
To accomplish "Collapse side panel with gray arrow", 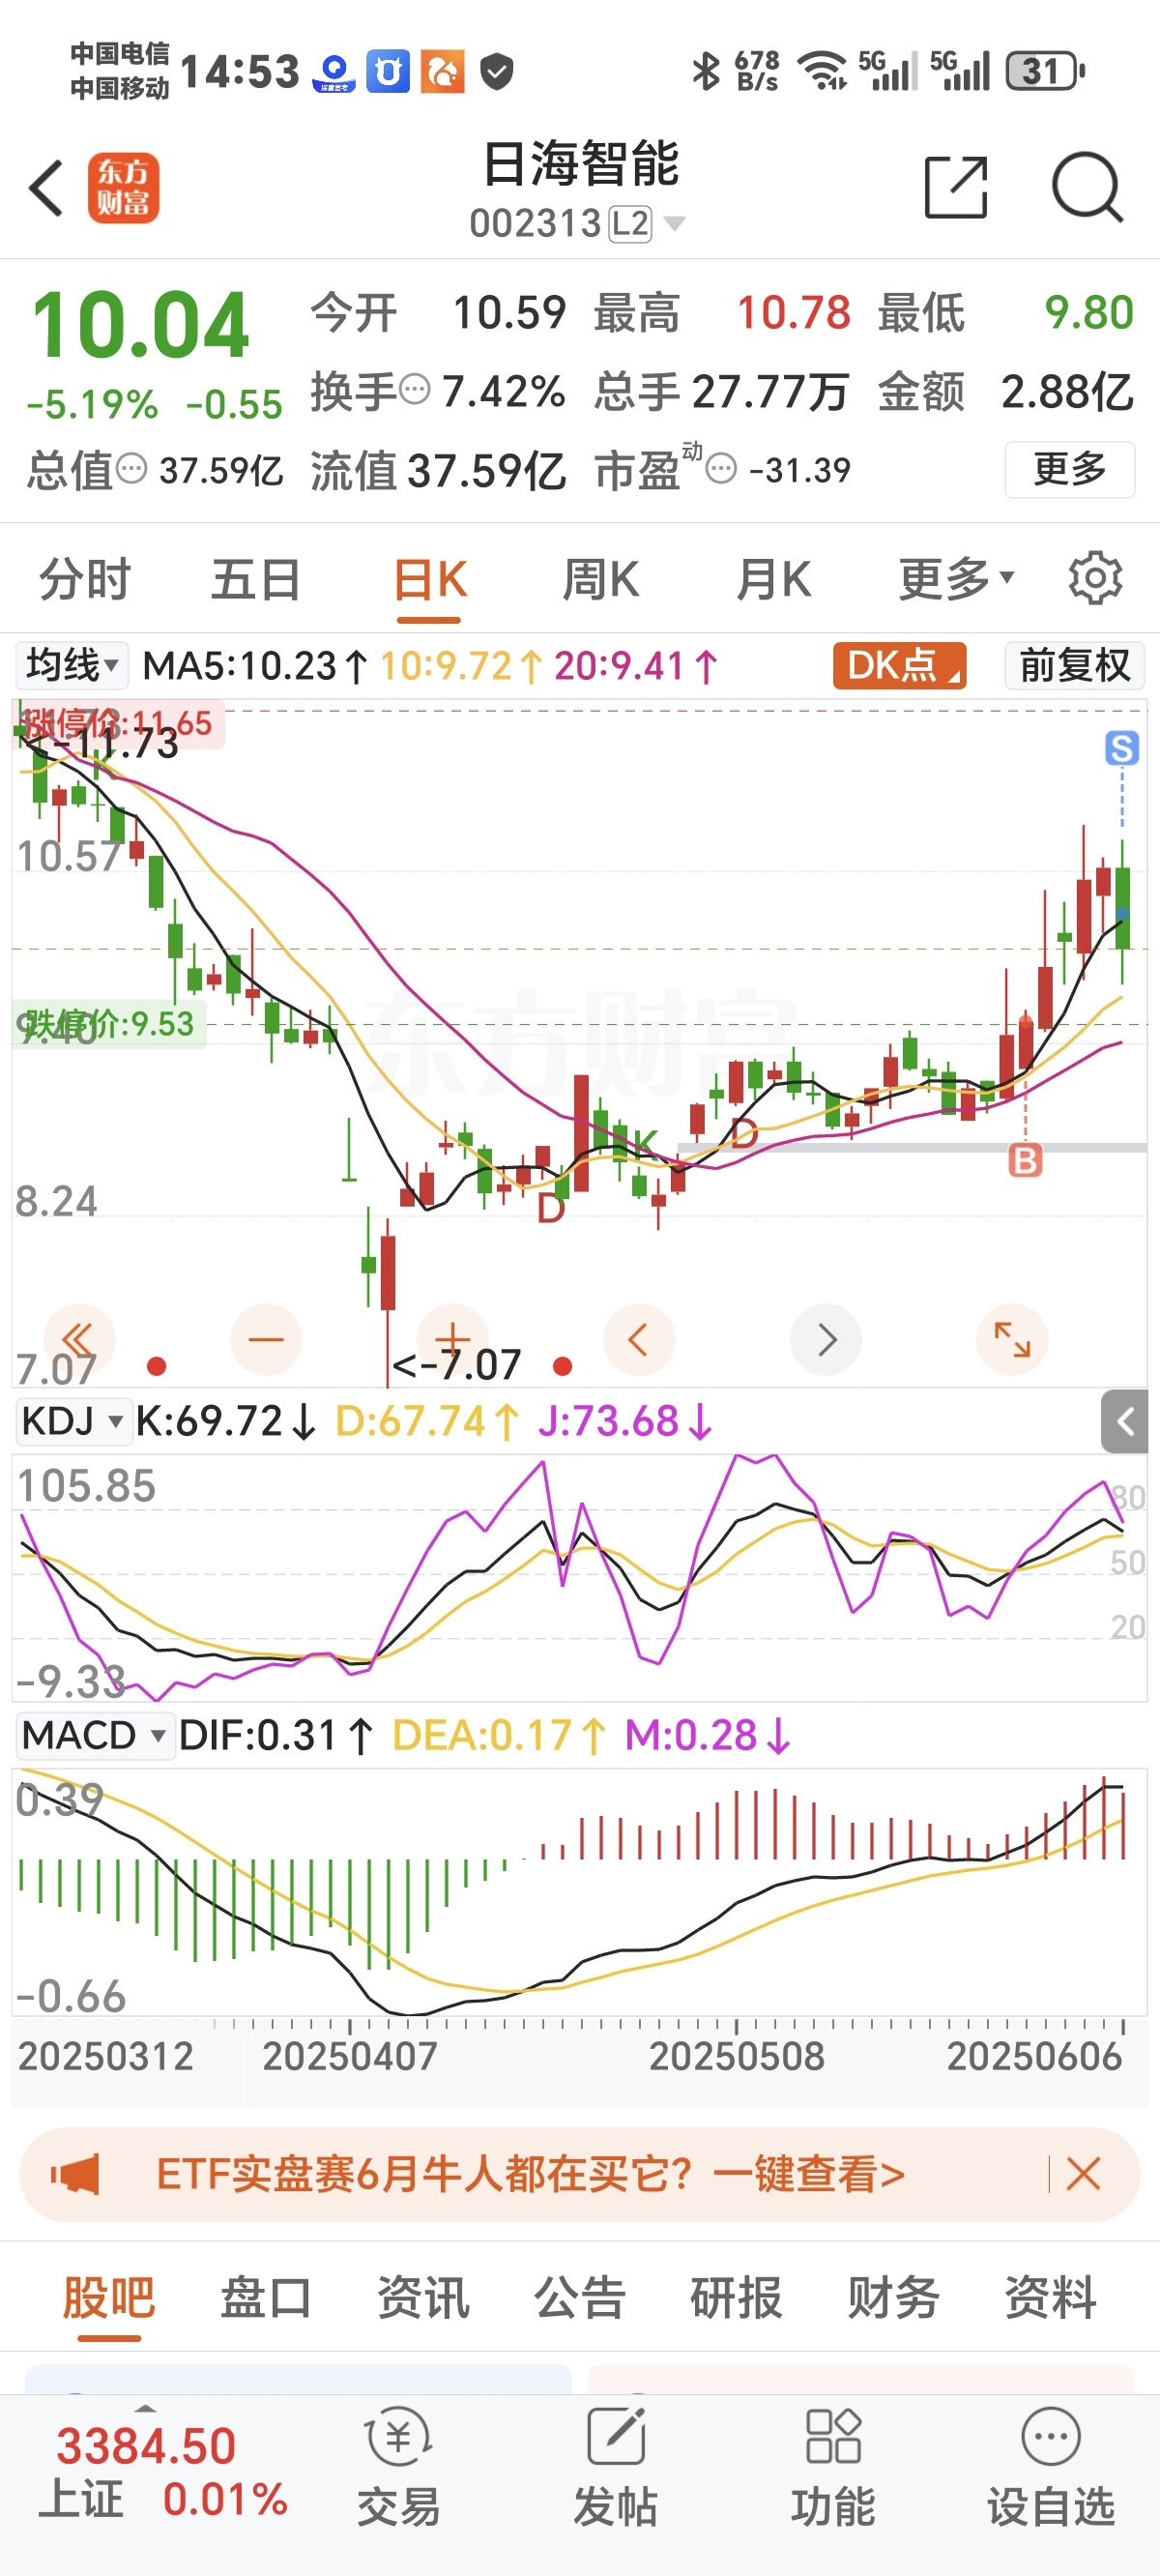I will [1124, 1421].
